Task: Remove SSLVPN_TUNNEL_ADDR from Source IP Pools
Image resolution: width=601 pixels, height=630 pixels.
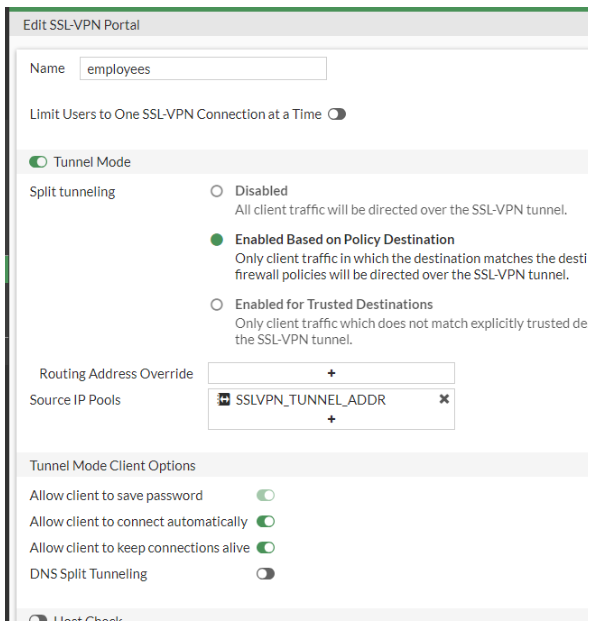Action: [x=444, y=398]
